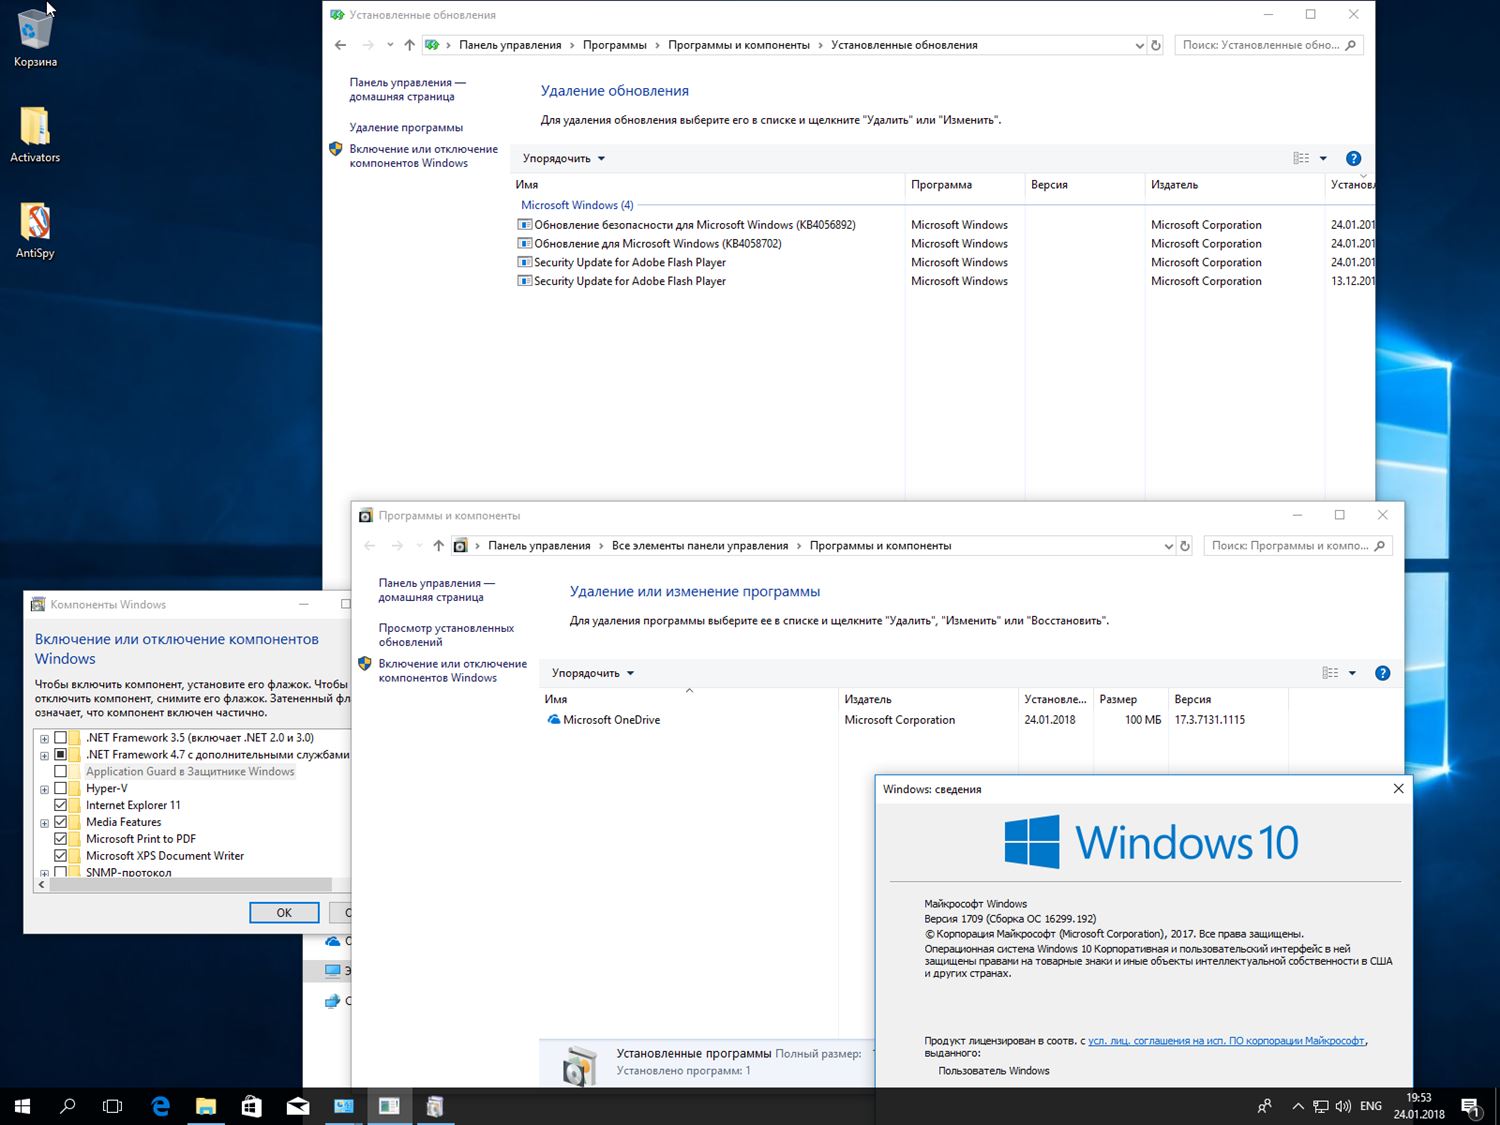Launch the AntiSpy desktop shortcut

tap(35, 222)
